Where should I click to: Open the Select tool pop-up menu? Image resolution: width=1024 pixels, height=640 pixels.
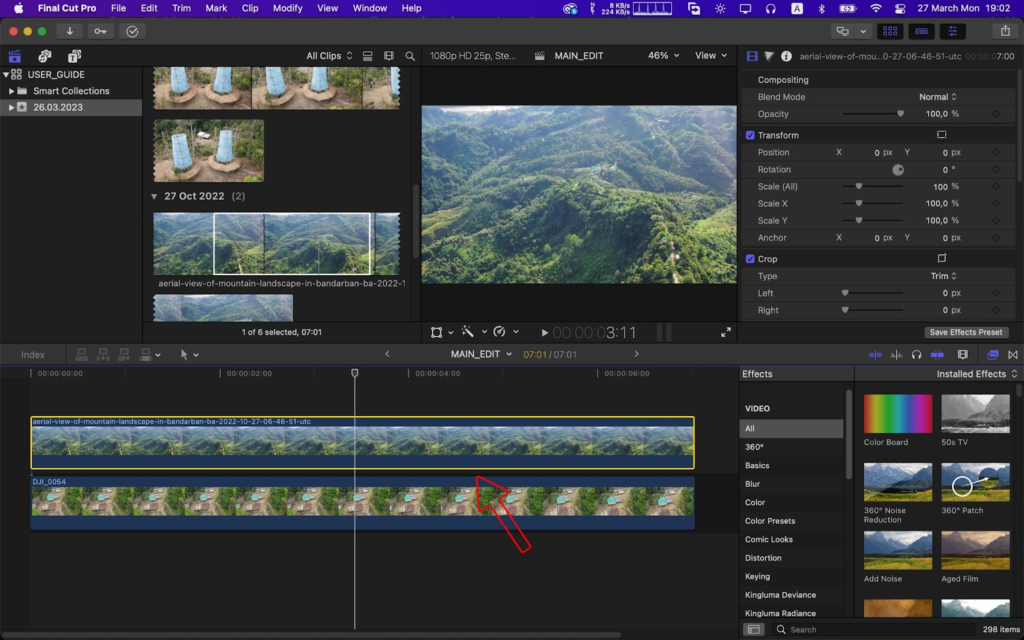point(189,355)
